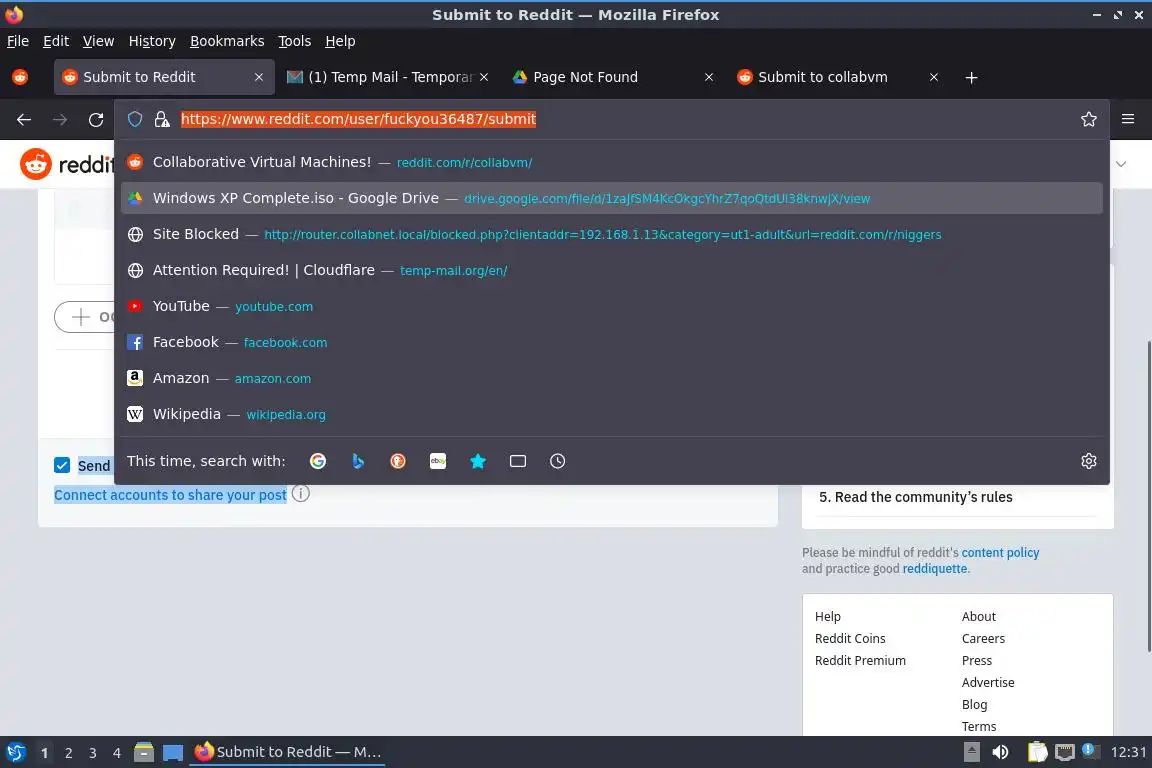Open the Help menu
1152x768 pixels.
point(340,41)
